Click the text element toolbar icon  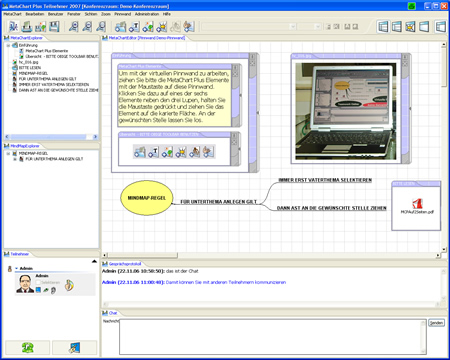click(x=134, y=26)
